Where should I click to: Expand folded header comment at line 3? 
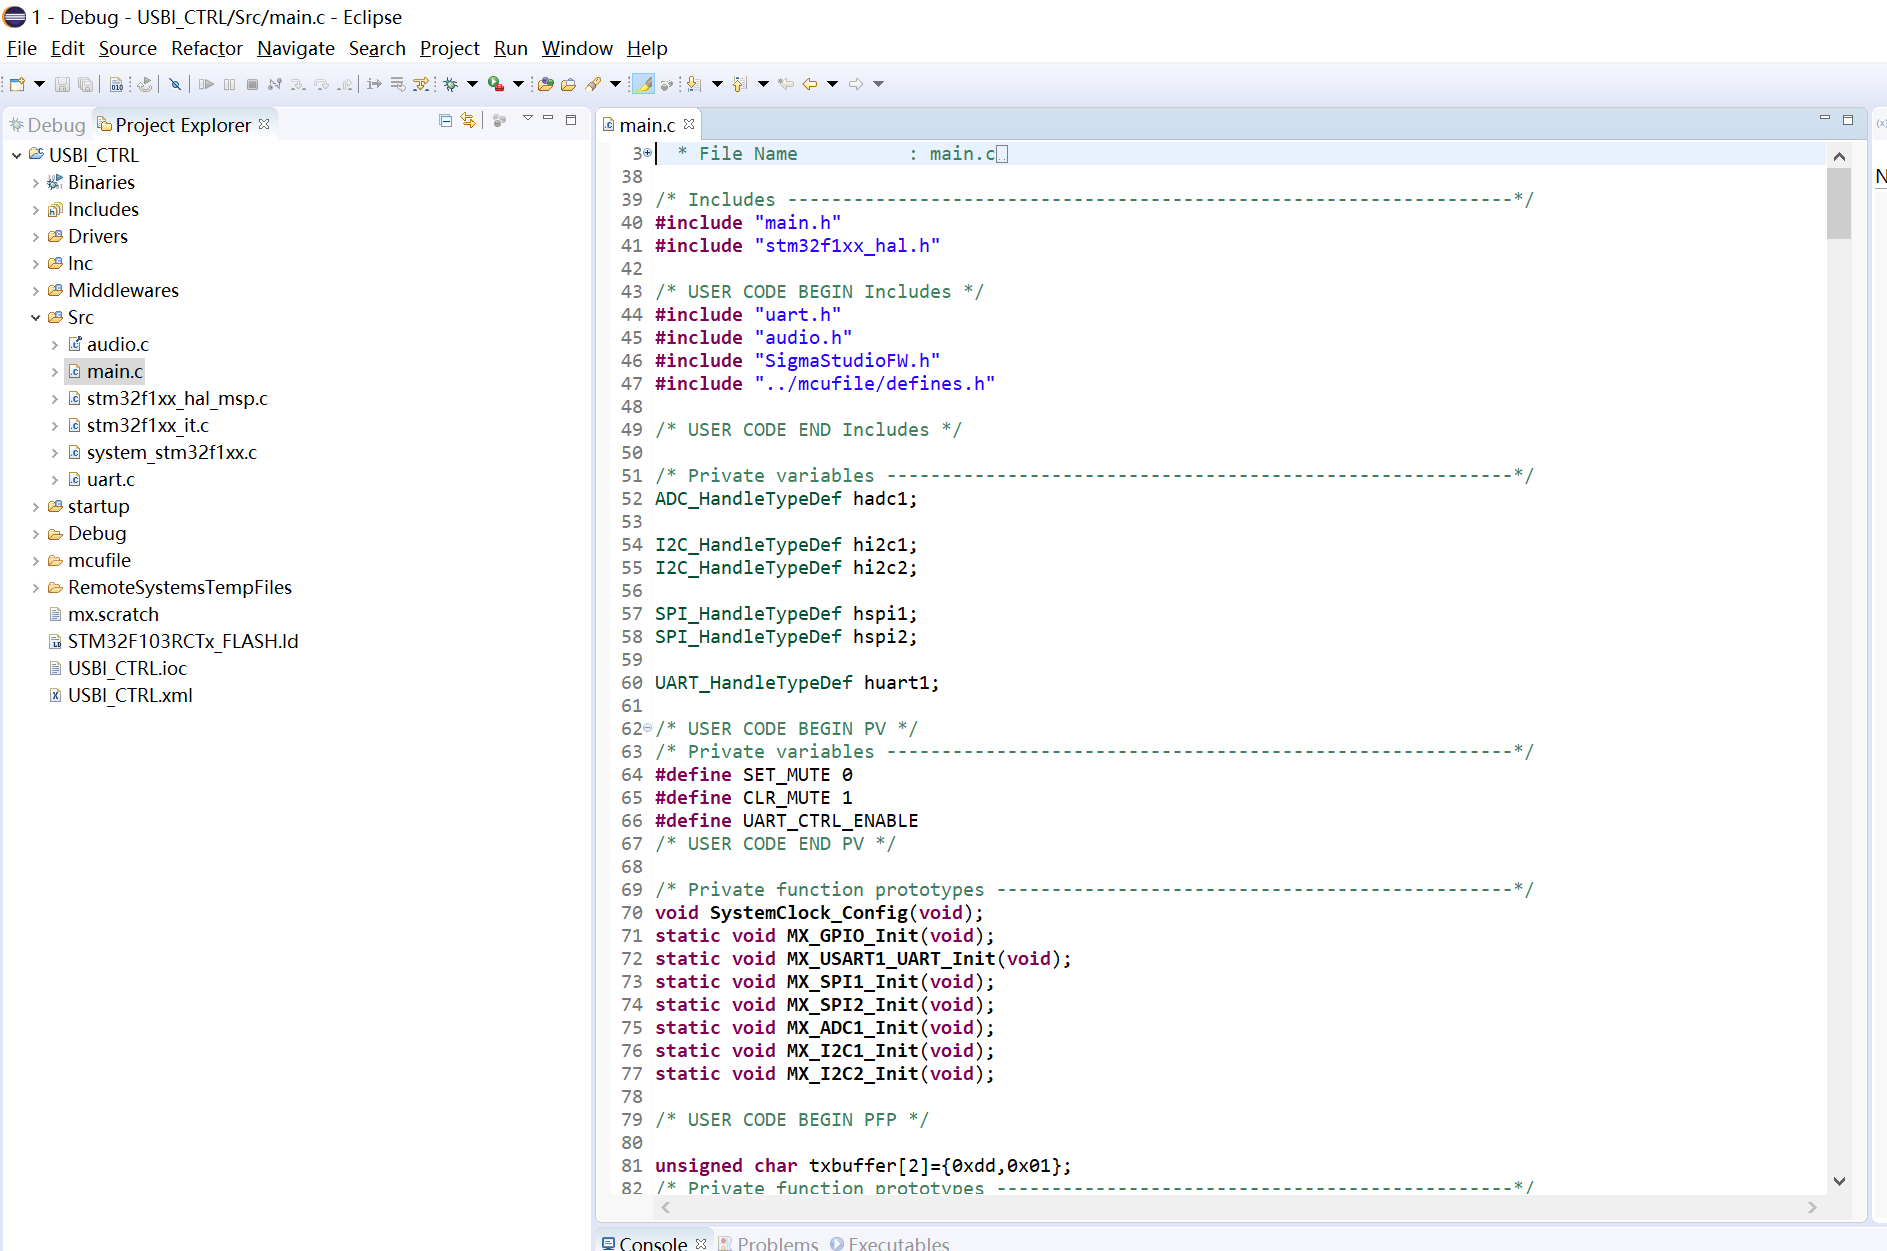(x=647, y=153)
